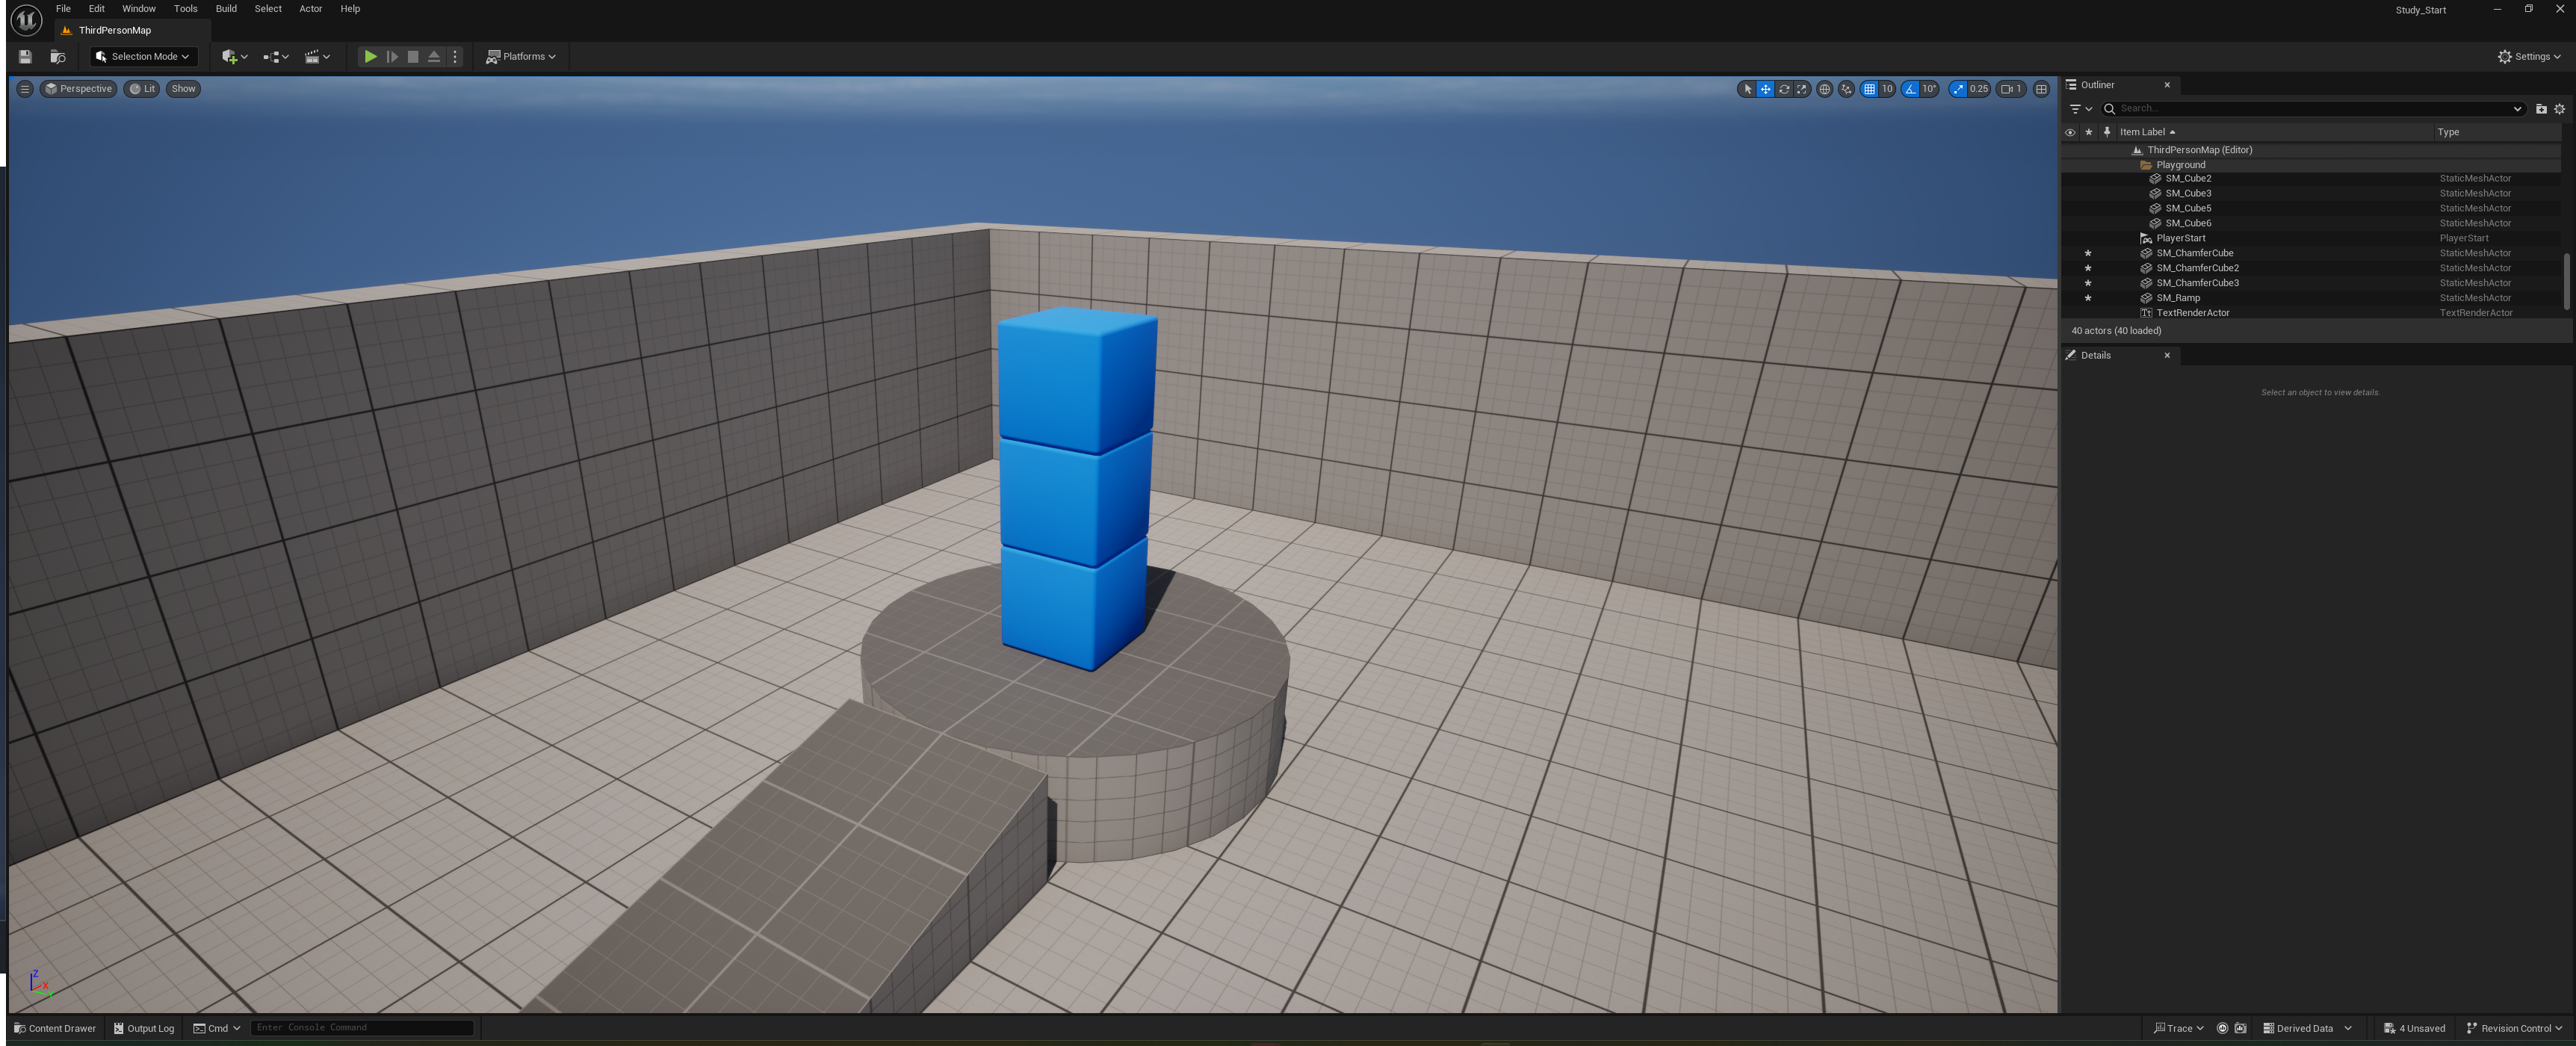Switch world/local coordinate system globe icon
Viewport: 2576px width, 1046px height.
pos(1824,89)
